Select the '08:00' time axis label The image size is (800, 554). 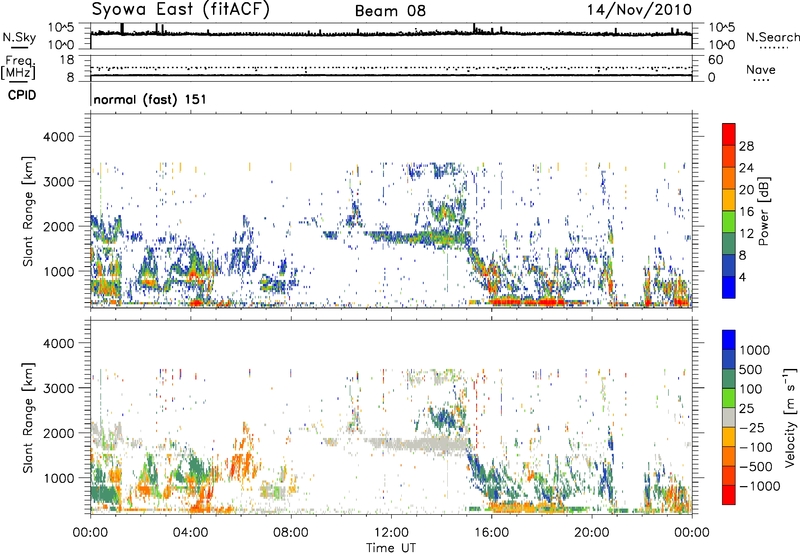(291, 533)
